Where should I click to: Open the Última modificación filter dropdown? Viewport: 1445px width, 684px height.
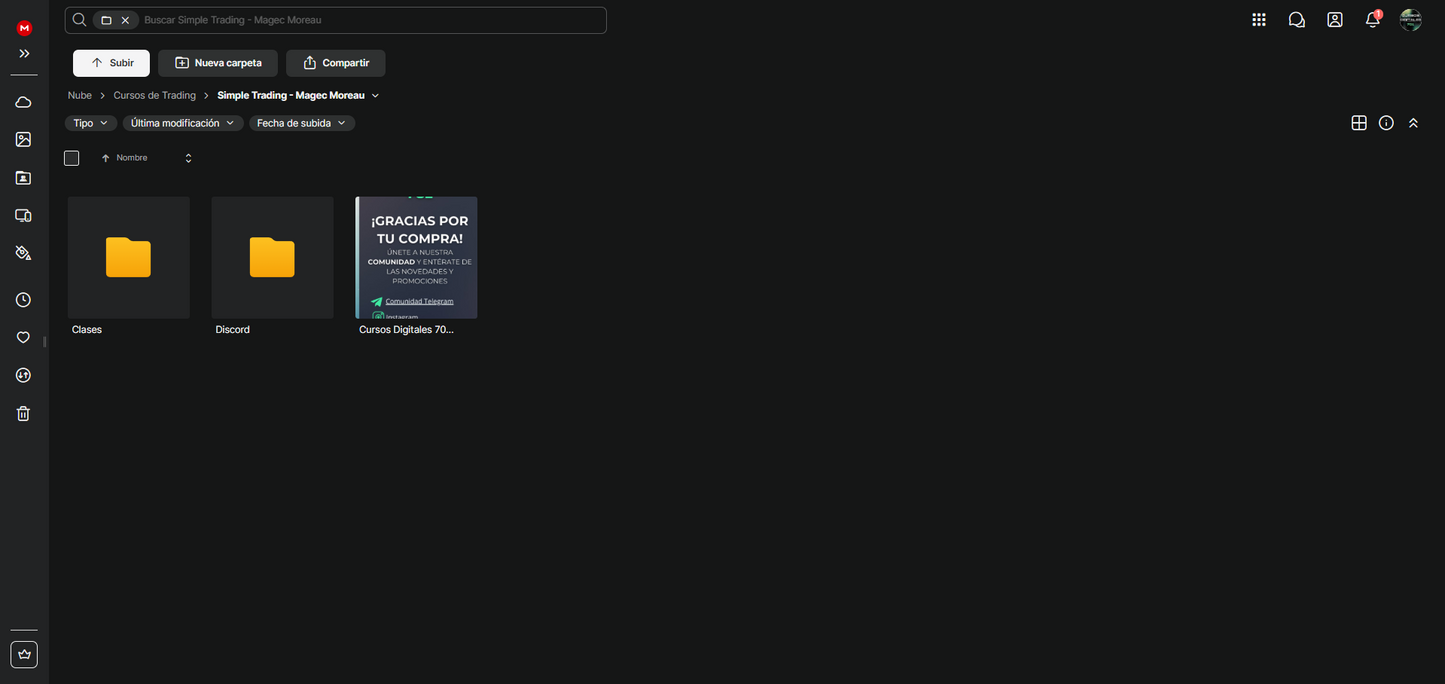point(182,123)
